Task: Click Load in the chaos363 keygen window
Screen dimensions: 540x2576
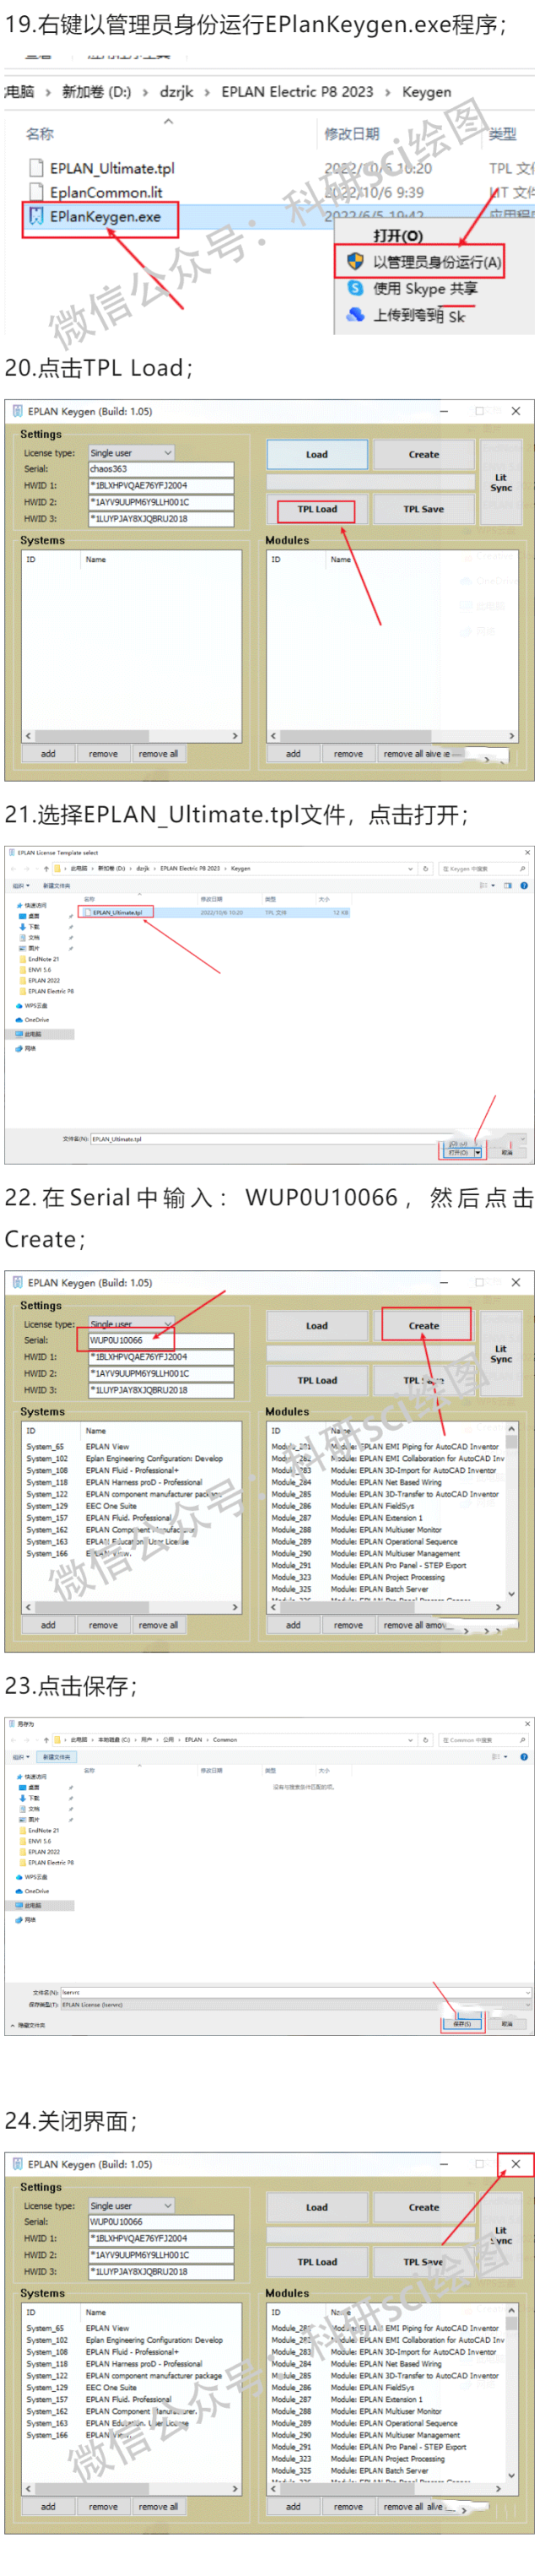Action: [317, 454]
